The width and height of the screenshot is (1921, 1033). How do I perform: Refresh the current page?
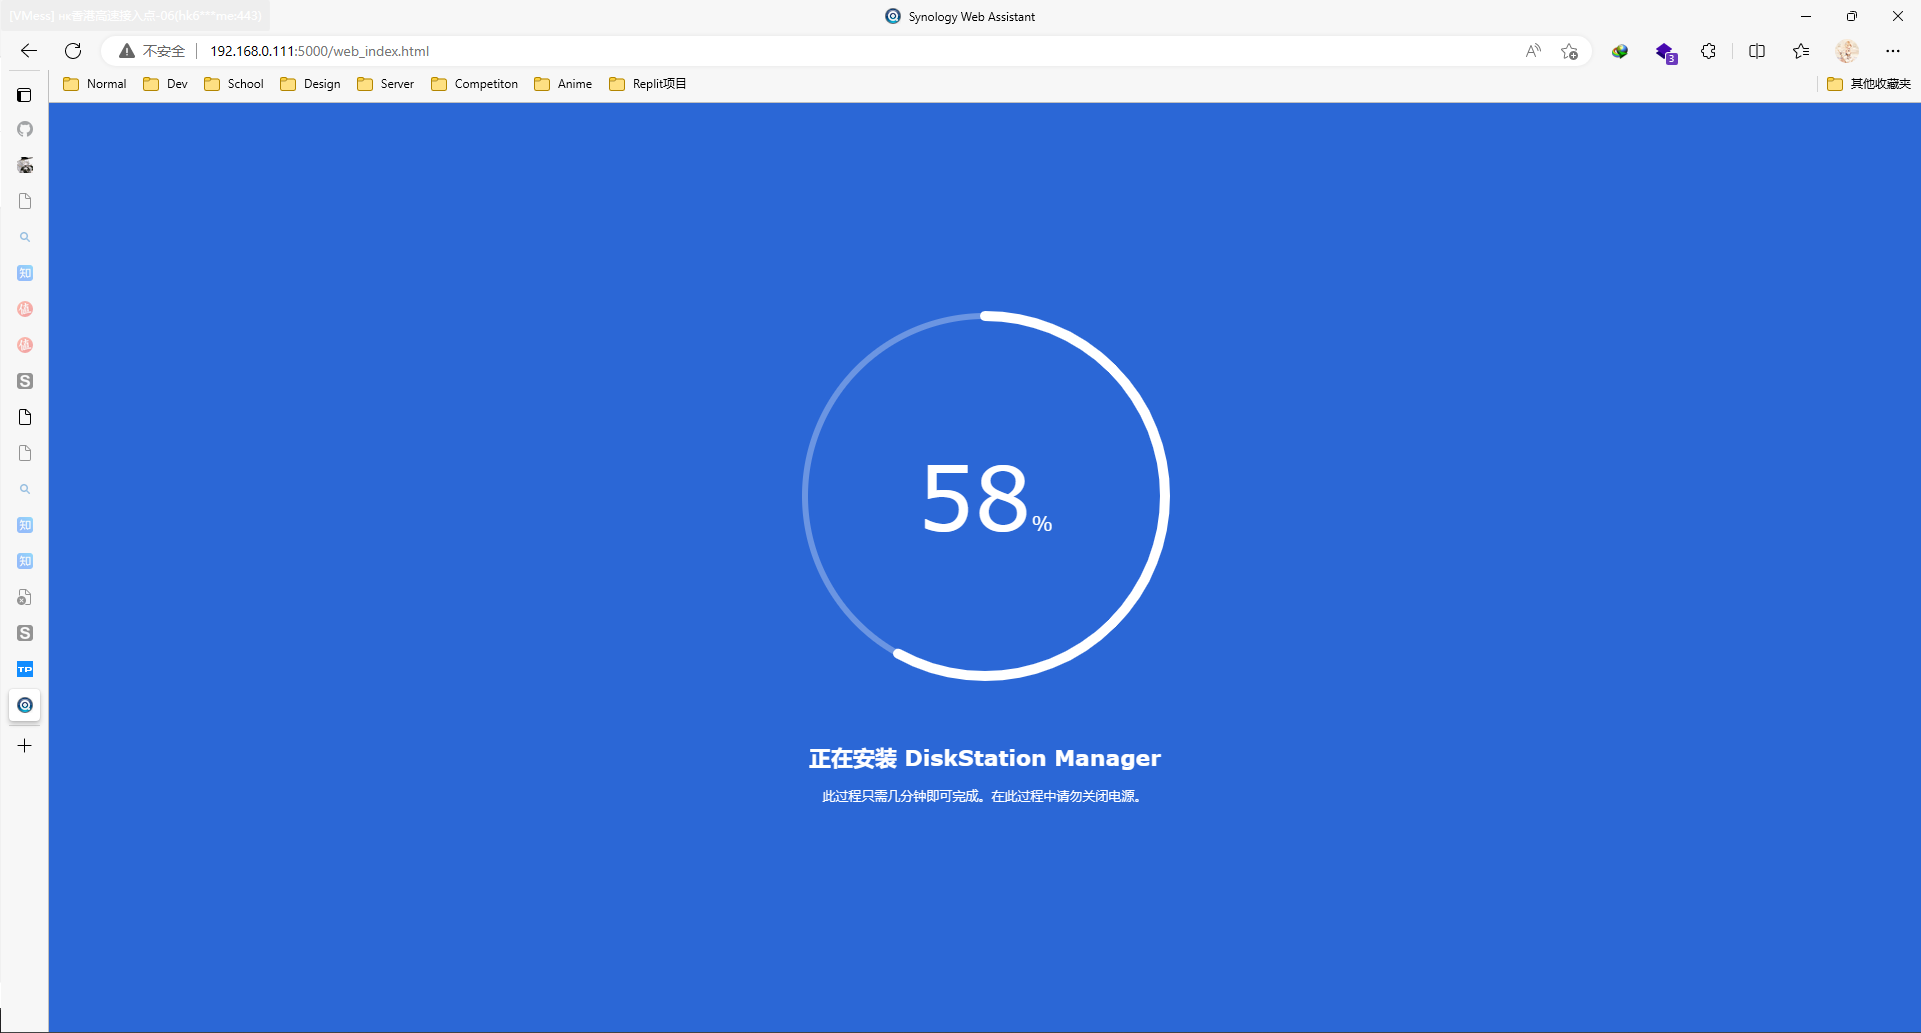[x=73, y=51]
